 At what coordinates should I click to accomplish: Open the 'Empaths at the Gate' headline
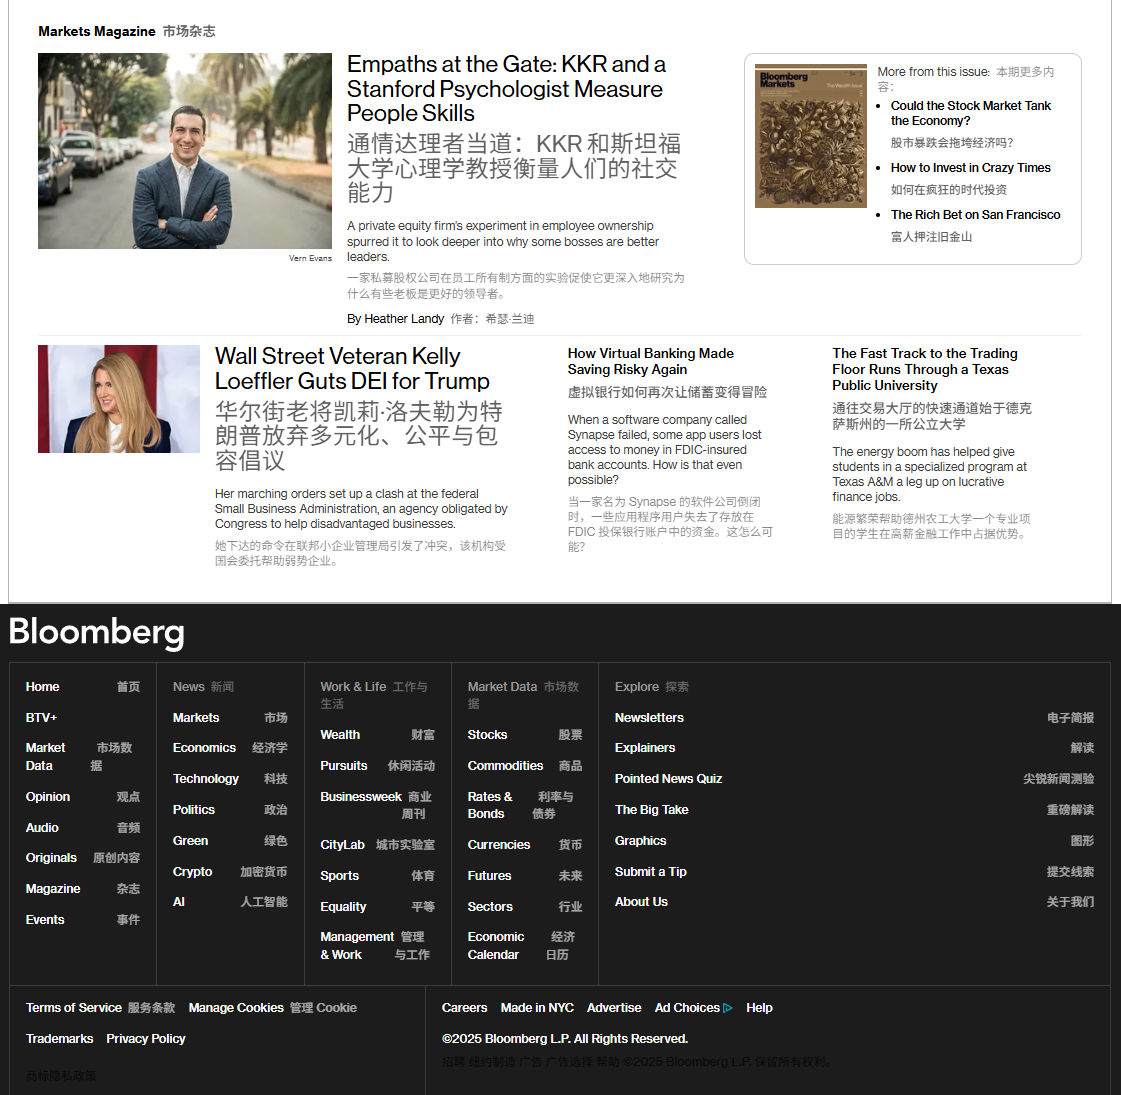point(506,89)
